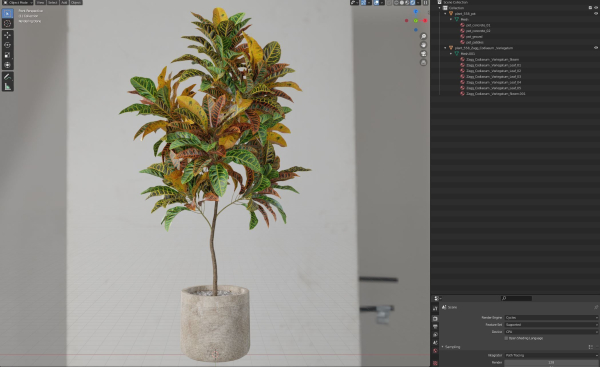
Task: Open the Output properties tab
Action: tap(435, 327)
